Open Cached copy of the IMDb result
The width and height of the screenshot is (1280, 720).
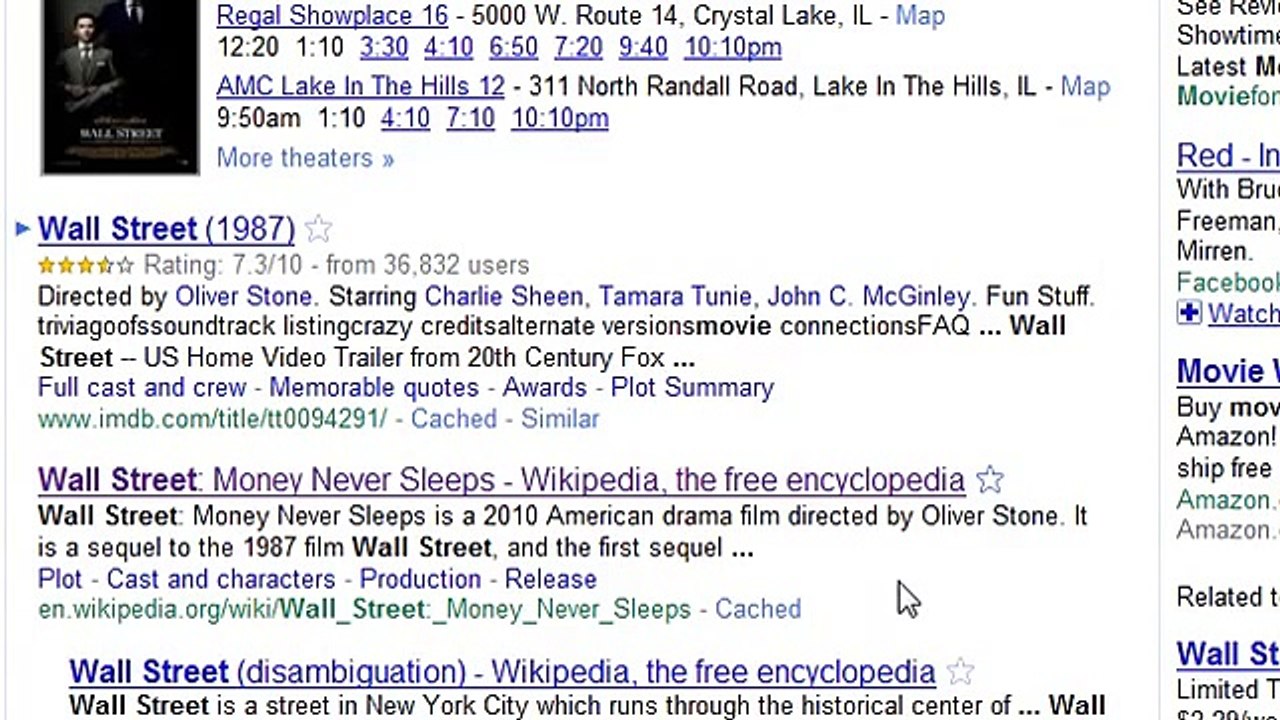coord(453,419)
